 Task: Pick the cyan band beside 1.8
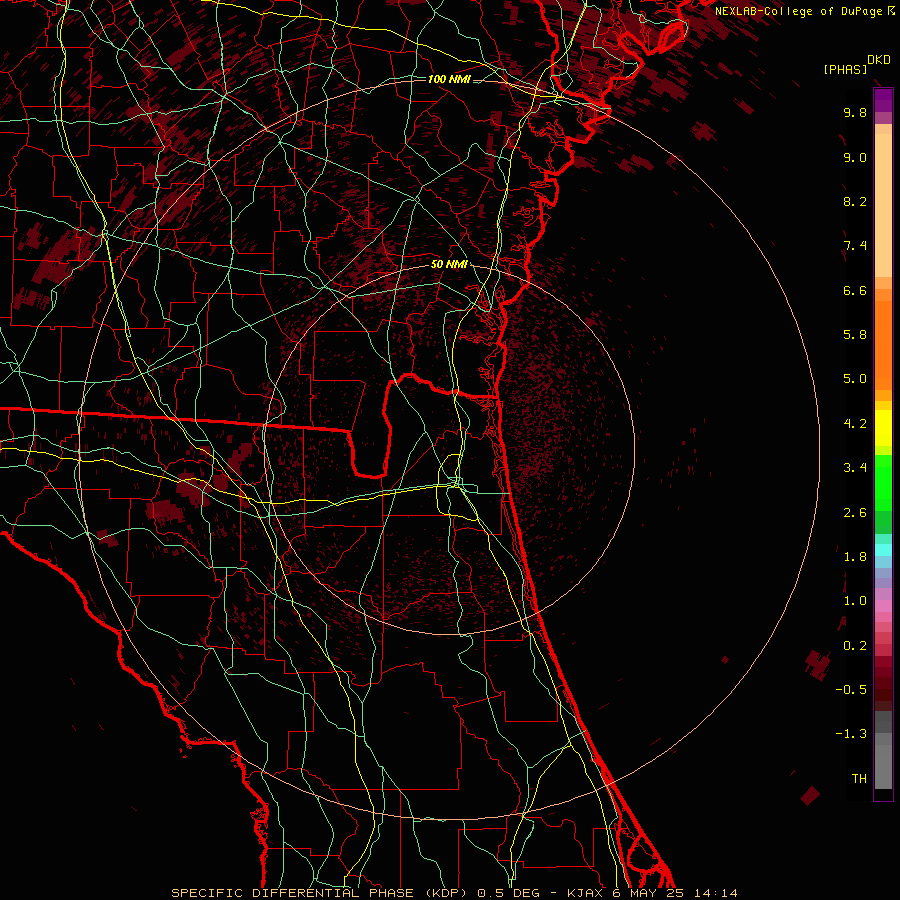coord(883,550)
